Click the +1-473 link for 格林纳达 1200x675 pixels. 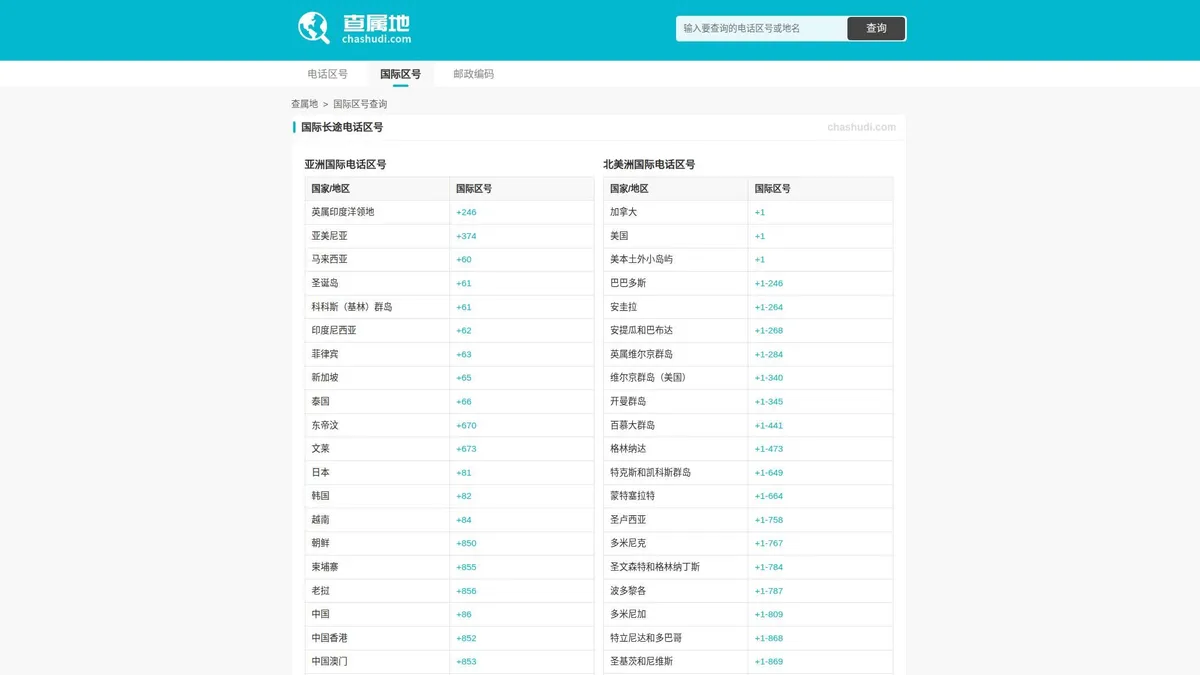click(x=769, y=449)
